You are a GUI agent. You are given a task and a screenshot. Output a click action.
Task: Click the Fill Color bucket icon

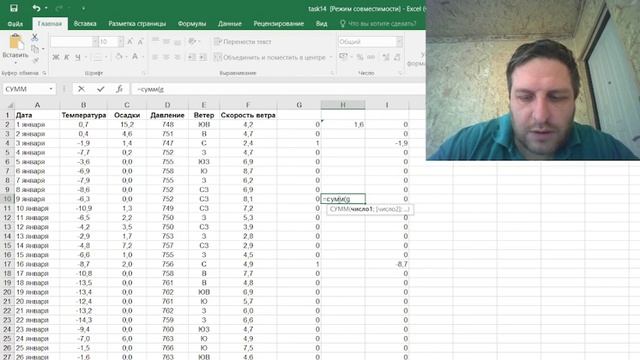coord(119,57)
